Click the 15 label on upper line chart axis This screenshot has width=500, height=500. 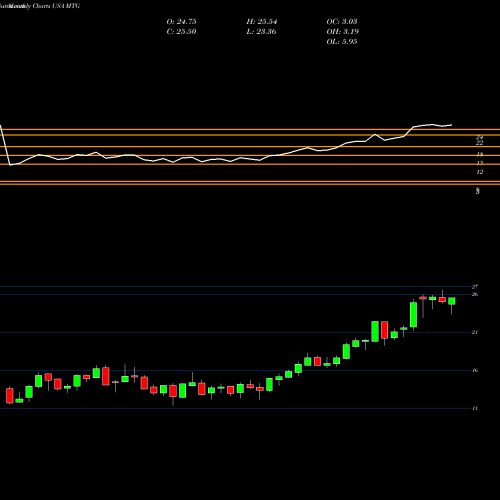tap(480, 163)
